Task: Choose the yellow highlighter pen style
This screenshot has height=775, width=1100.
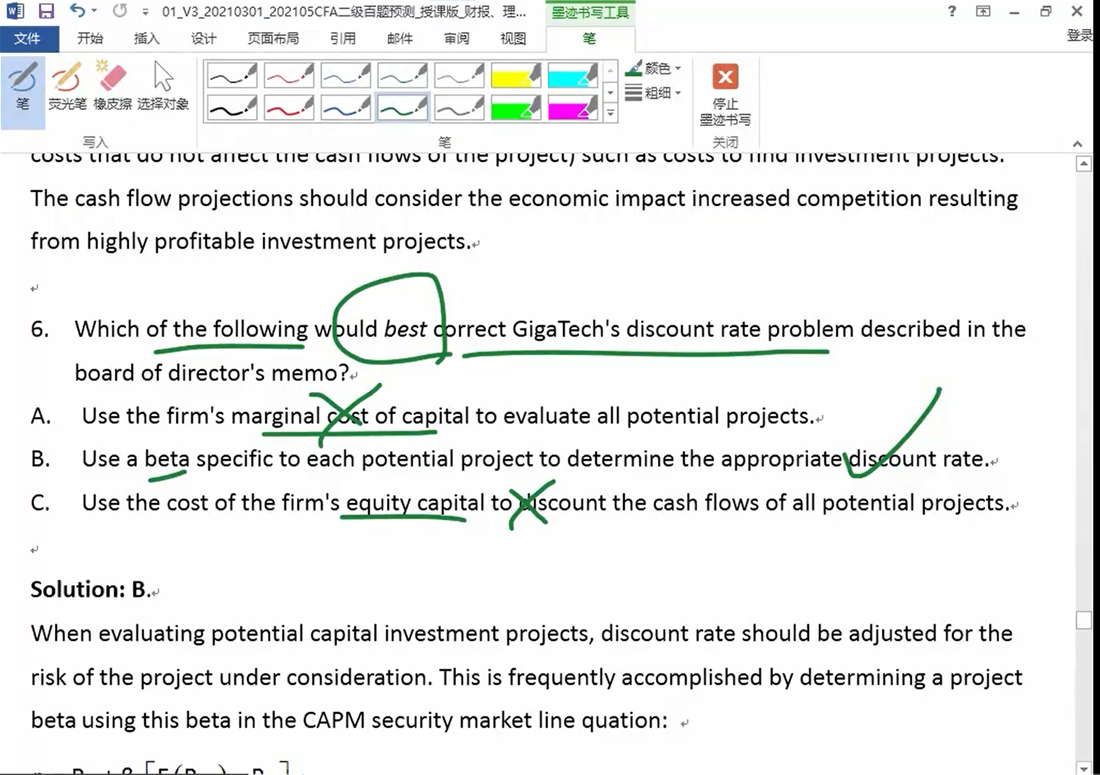Action: (x=516, y=75)
